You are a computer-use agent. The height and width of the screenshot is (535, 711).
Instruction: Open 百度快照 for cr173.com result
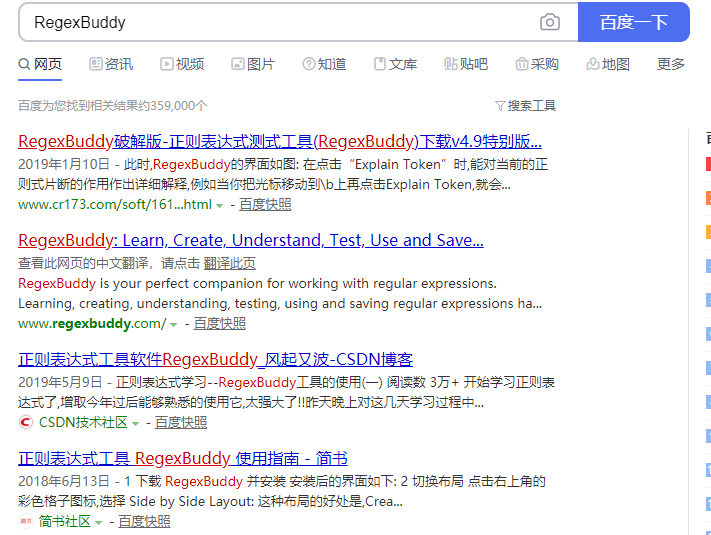[x=265, y=204]
